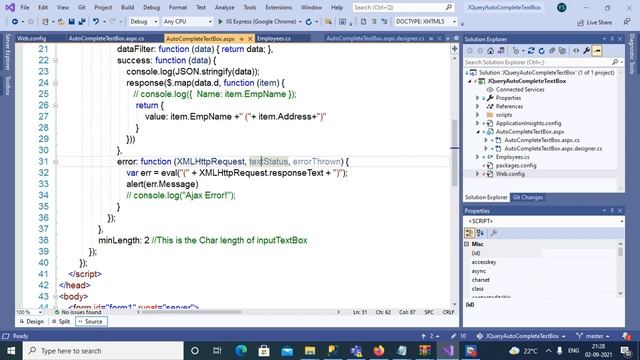The height and width of the screenshot is (360, 640).
Task: Open Solution Explorer Home icon
Action: [491, 51]
